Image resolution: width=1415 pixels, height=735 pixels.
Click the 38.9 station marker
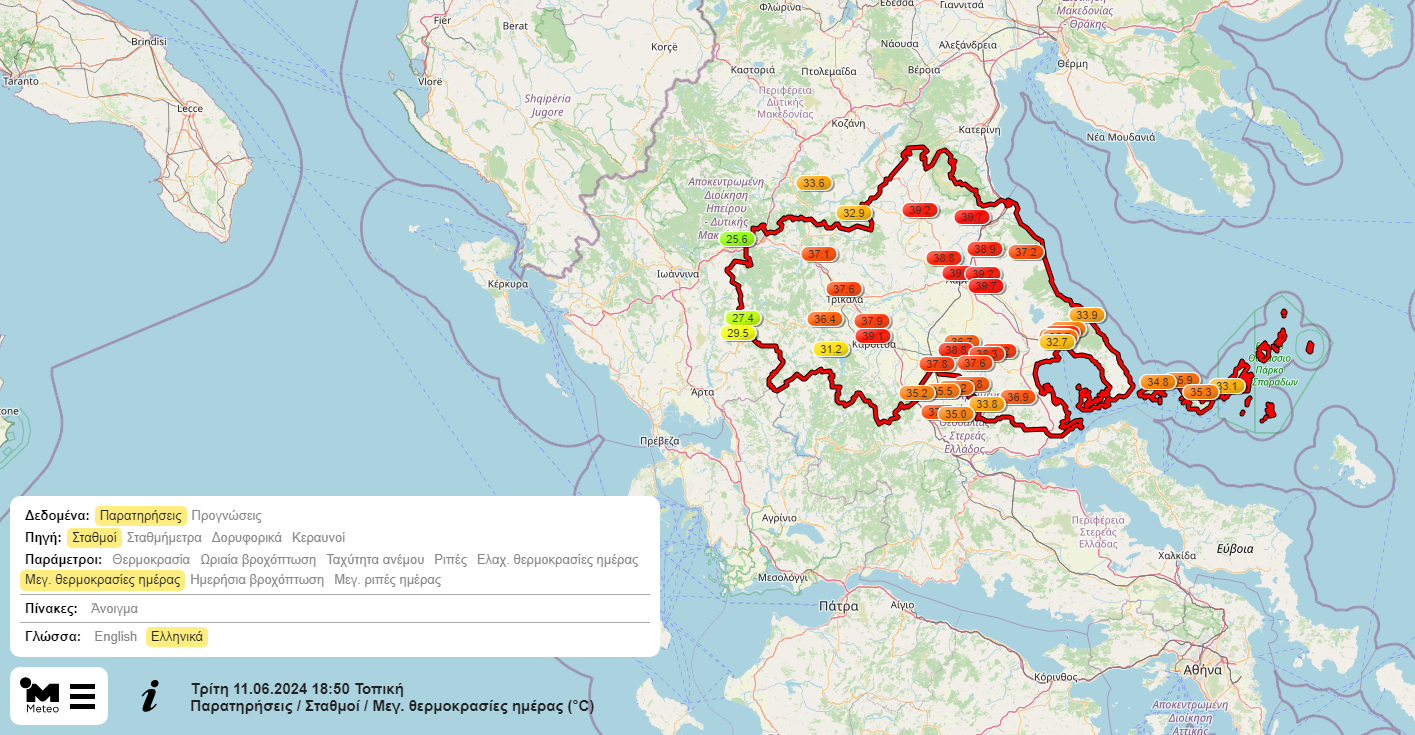point(984,250)
